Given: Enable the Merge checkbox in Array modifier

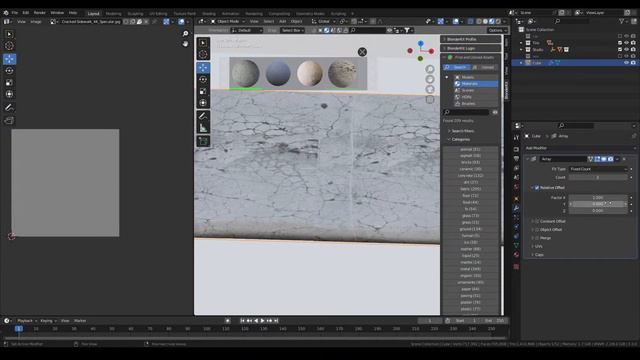Looking at the screenshot, I should click(537, 238).
